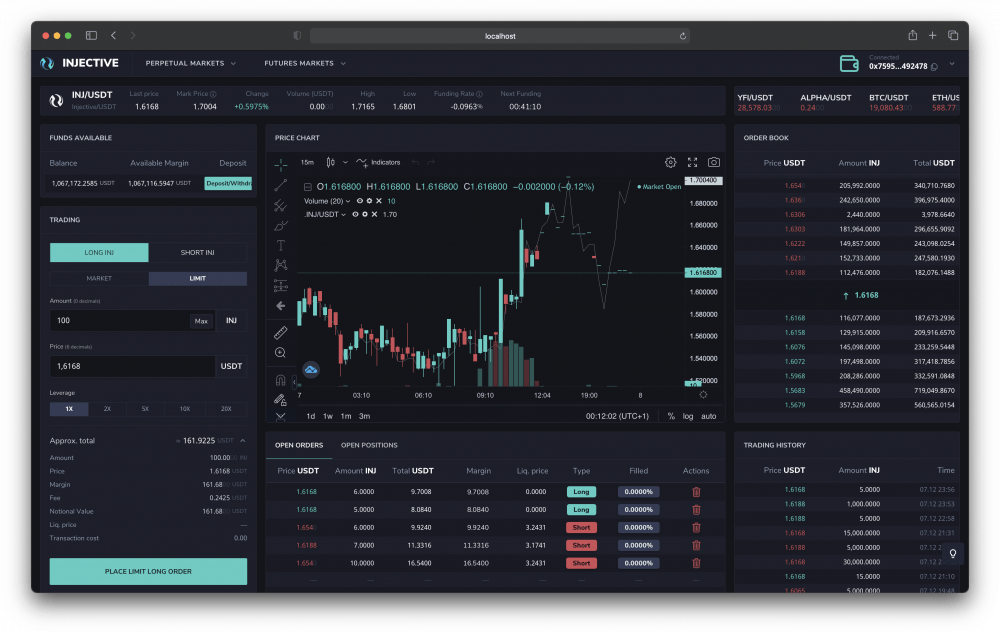Hide the Volume (20) indicator
This screenshot has height=634, width=1000.
tap(360, 201)
